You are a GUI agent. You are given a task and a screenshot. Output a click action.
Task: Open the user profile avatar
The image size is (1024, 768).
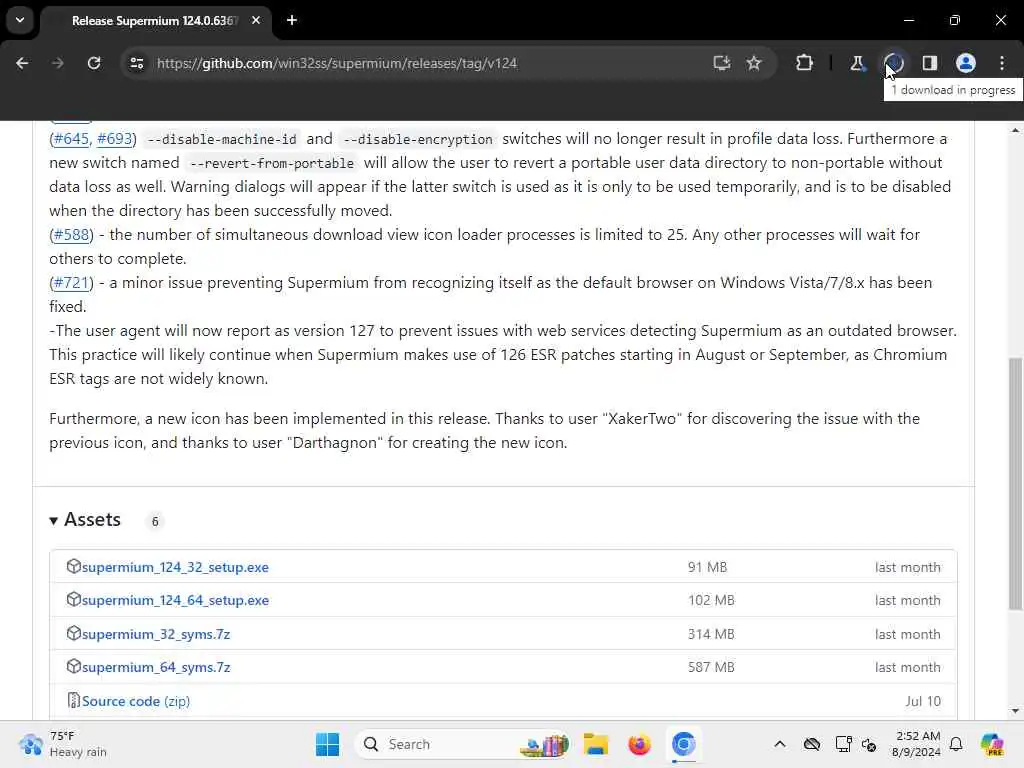[966, 63]
